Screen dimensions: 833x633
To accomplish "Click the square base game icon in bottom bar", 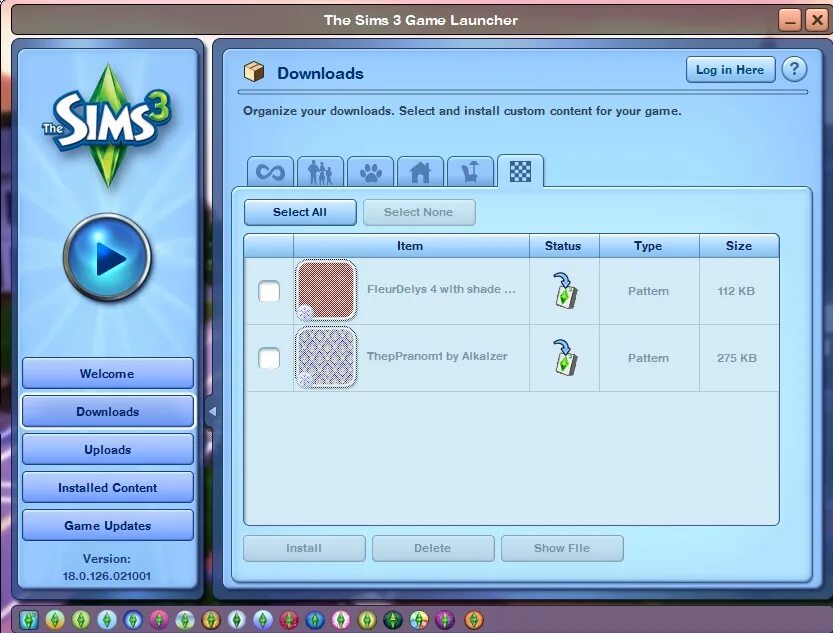I will (x=29, y=619).
